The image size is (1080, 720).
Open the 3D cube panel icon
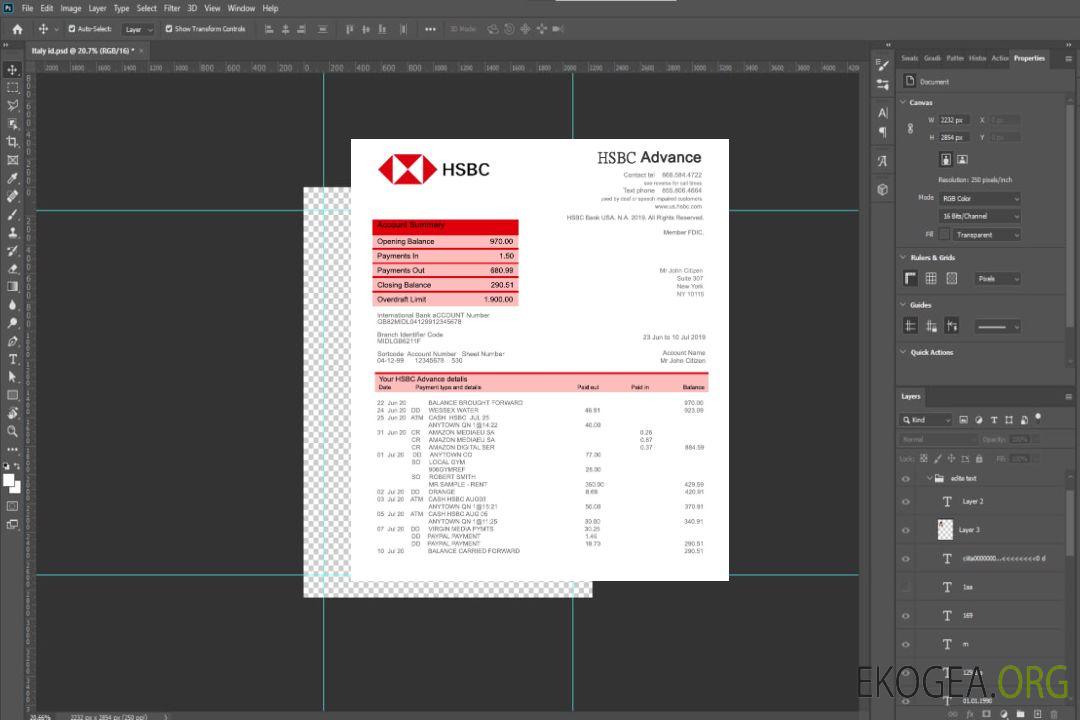(882, 189)
